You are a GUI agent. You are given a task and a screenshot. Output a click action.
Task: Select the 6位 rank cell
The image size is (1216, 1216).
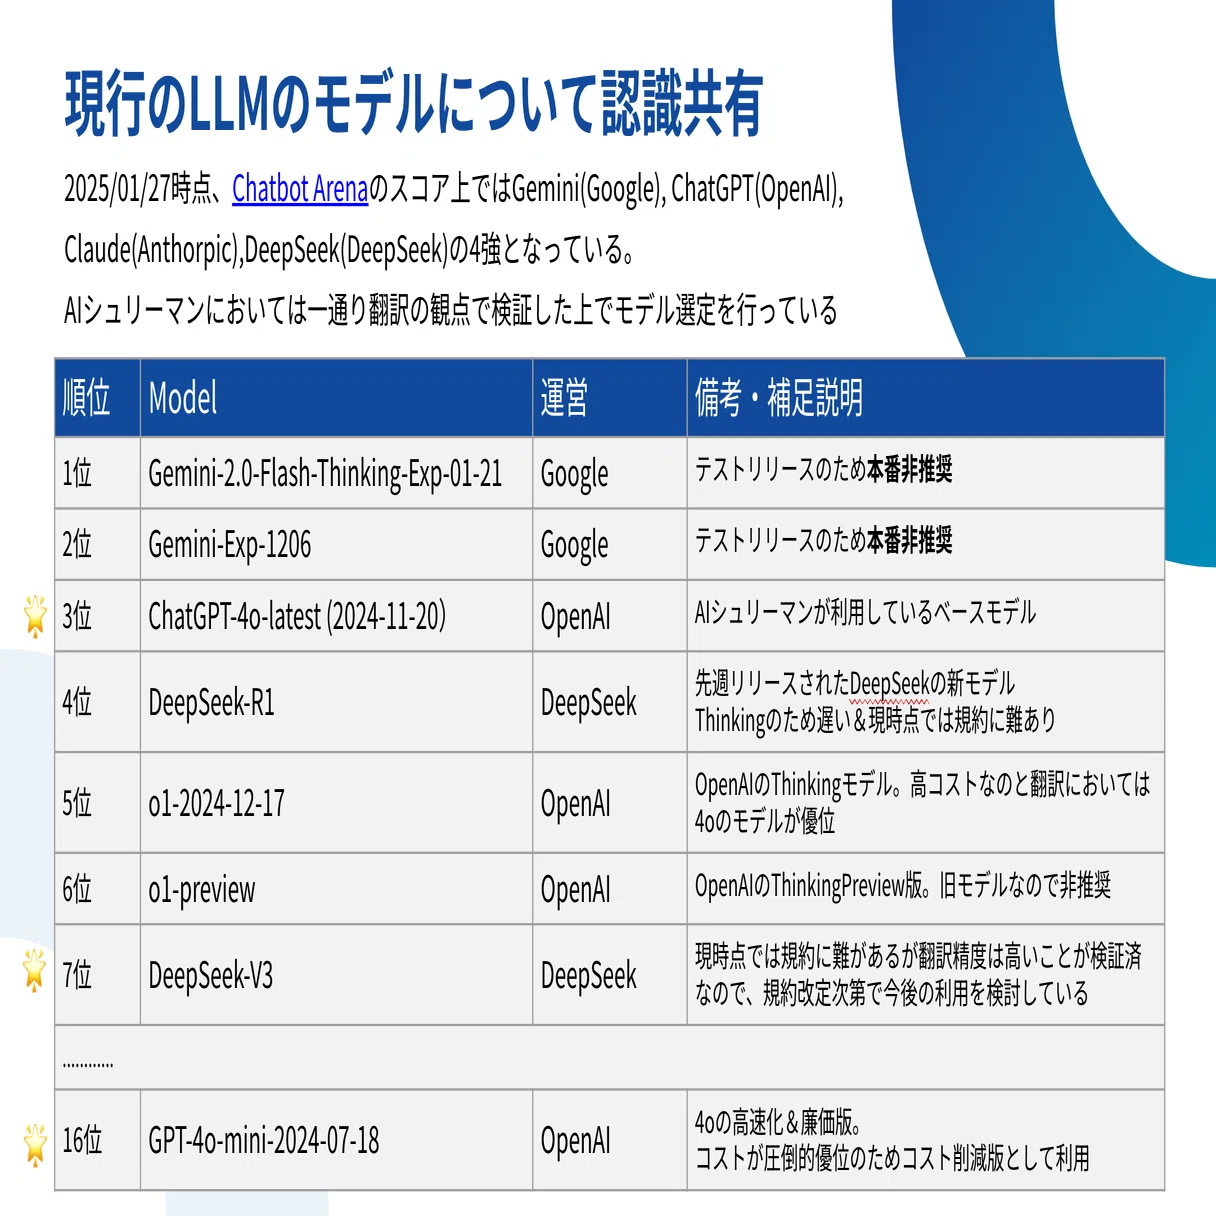tap(98, 889)
